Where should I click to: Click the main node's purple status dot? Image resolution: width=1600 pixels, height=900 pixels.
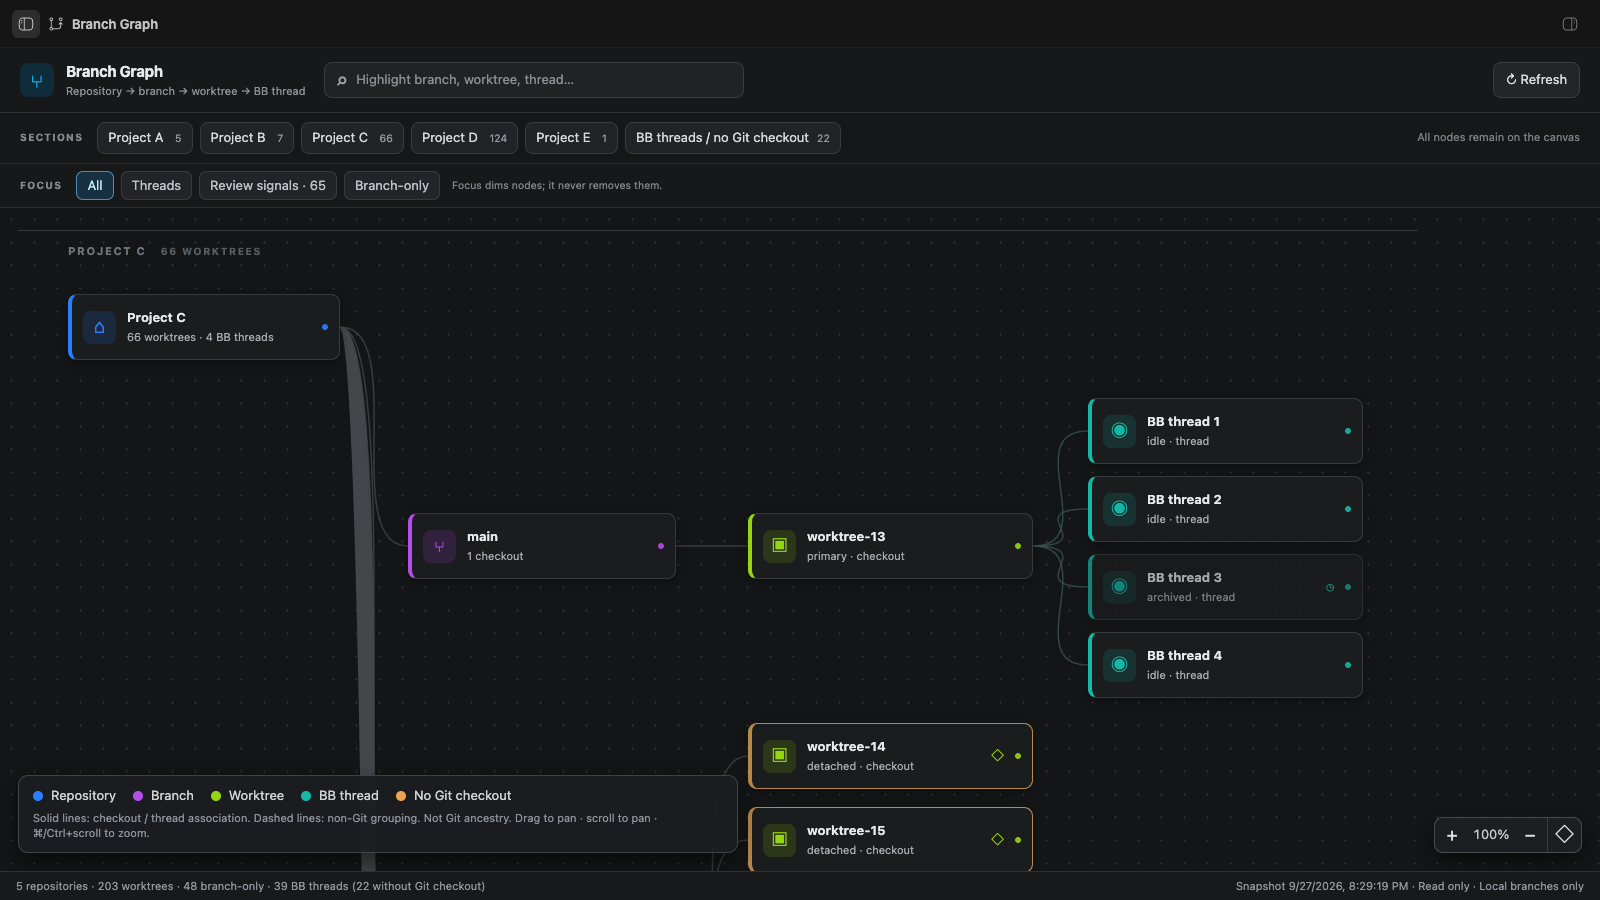[661, 546]
